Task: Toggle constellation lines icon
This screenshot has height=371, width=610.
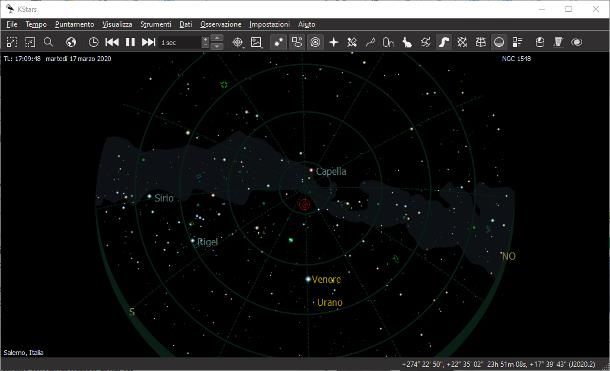Action: pyautogui.click(x=370, y=42)
